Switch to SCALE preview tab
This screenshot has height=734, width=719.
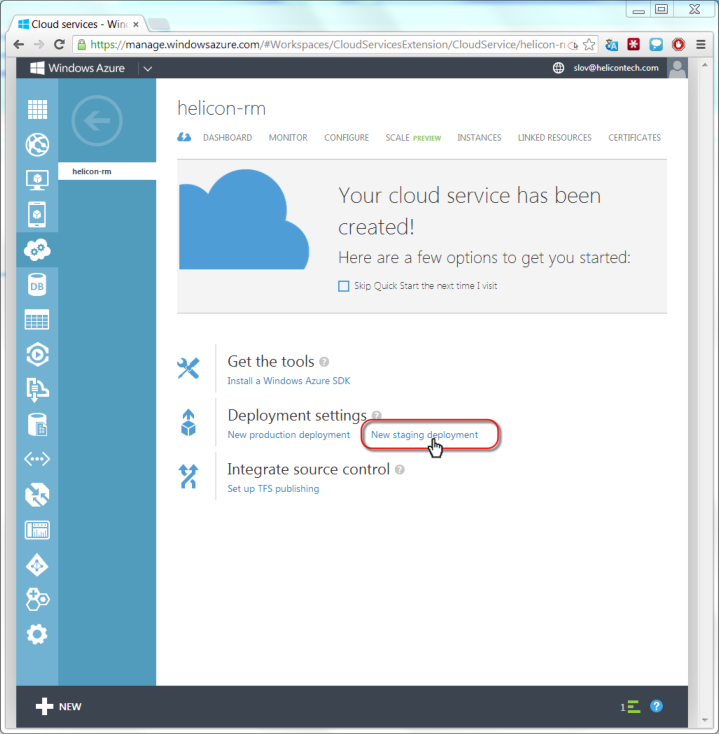(x=413, y=138)
